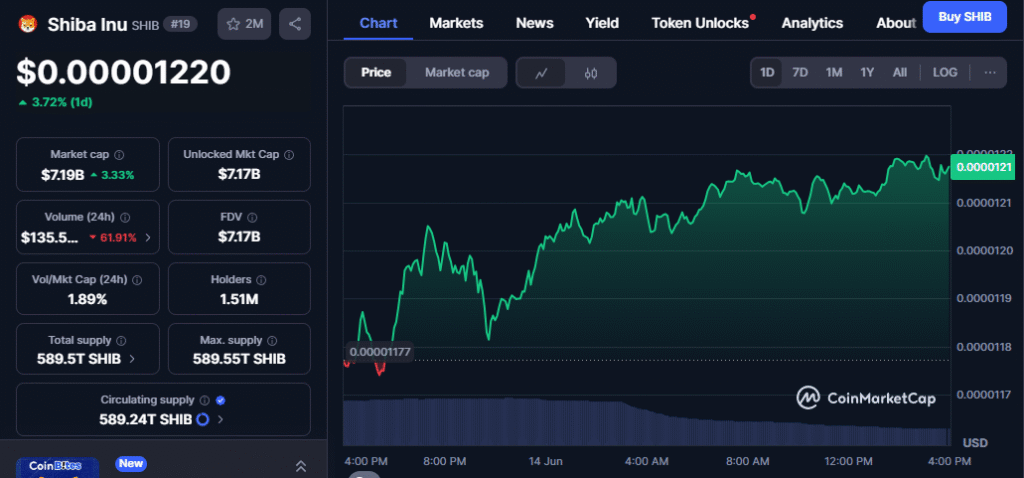
Task: Set chart range to All
Action: click(900, 72)
